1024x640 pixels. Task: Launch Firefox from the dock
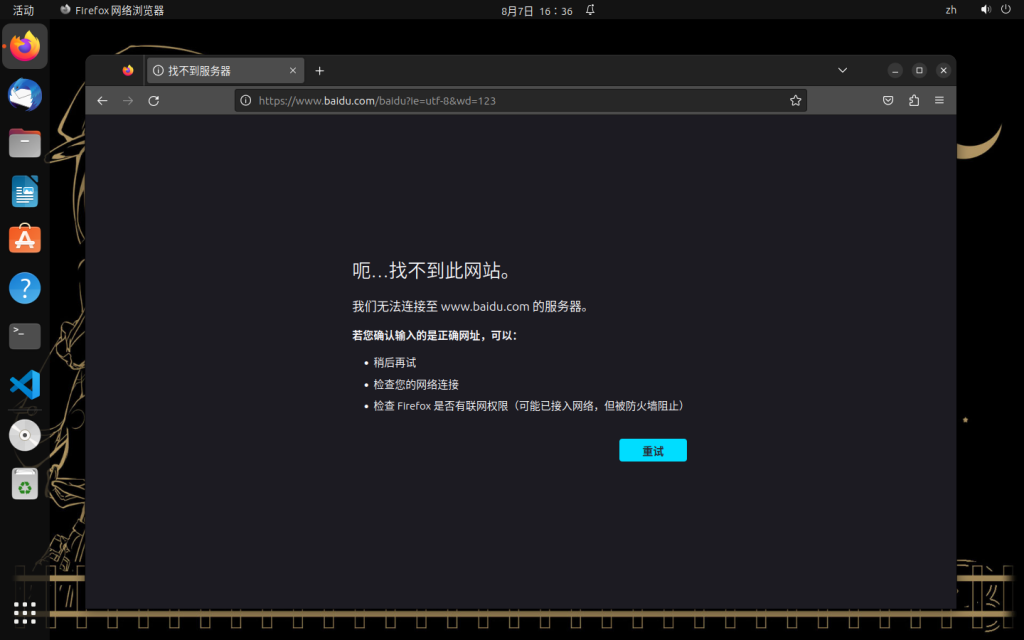click(x=25, y=46)
